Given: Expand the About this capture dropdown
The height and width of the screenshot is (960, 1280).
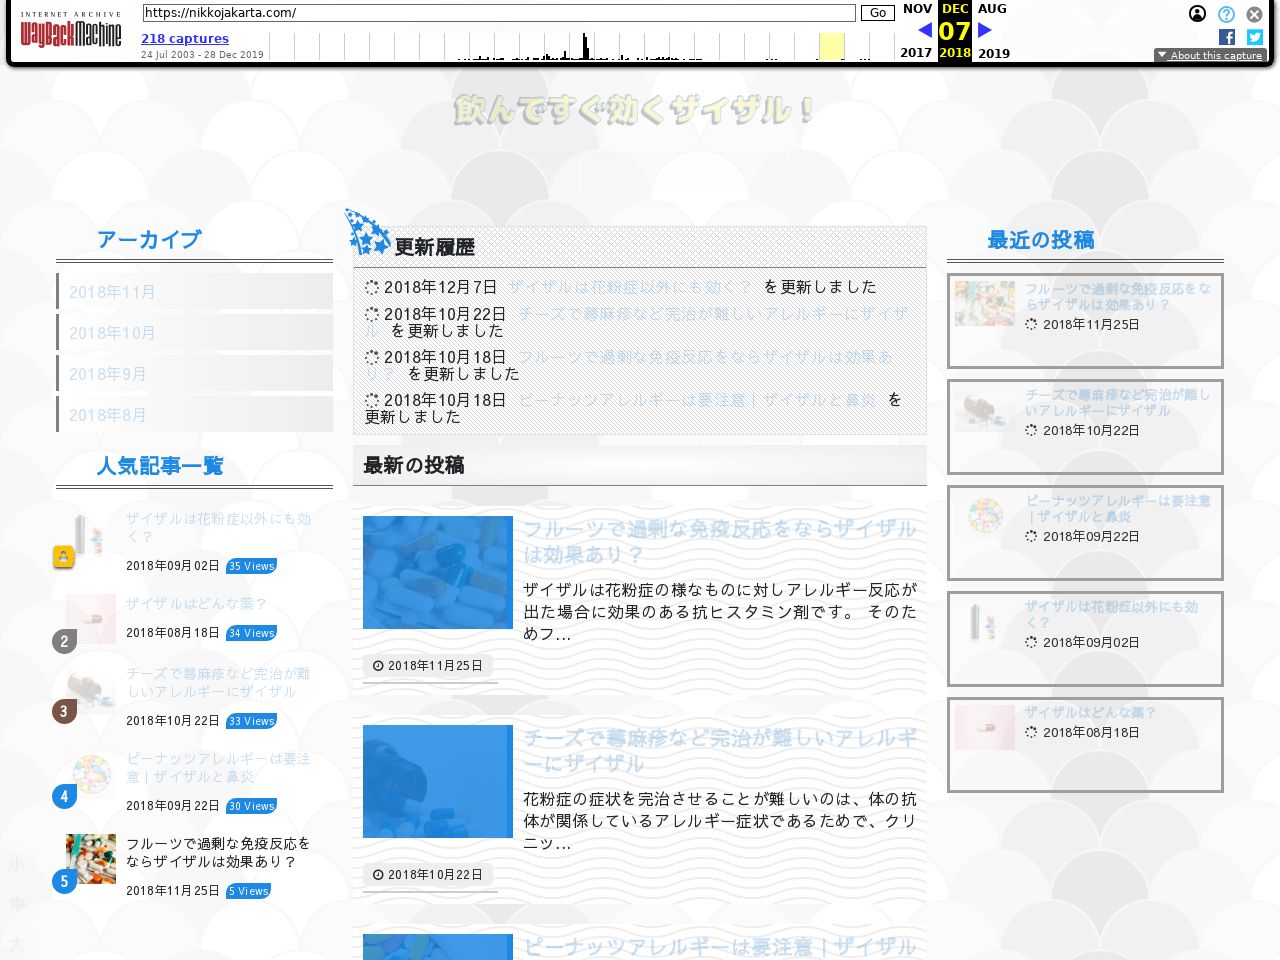Looking at the screenshot, I should pyautogui.click(x=1209, y=56).
